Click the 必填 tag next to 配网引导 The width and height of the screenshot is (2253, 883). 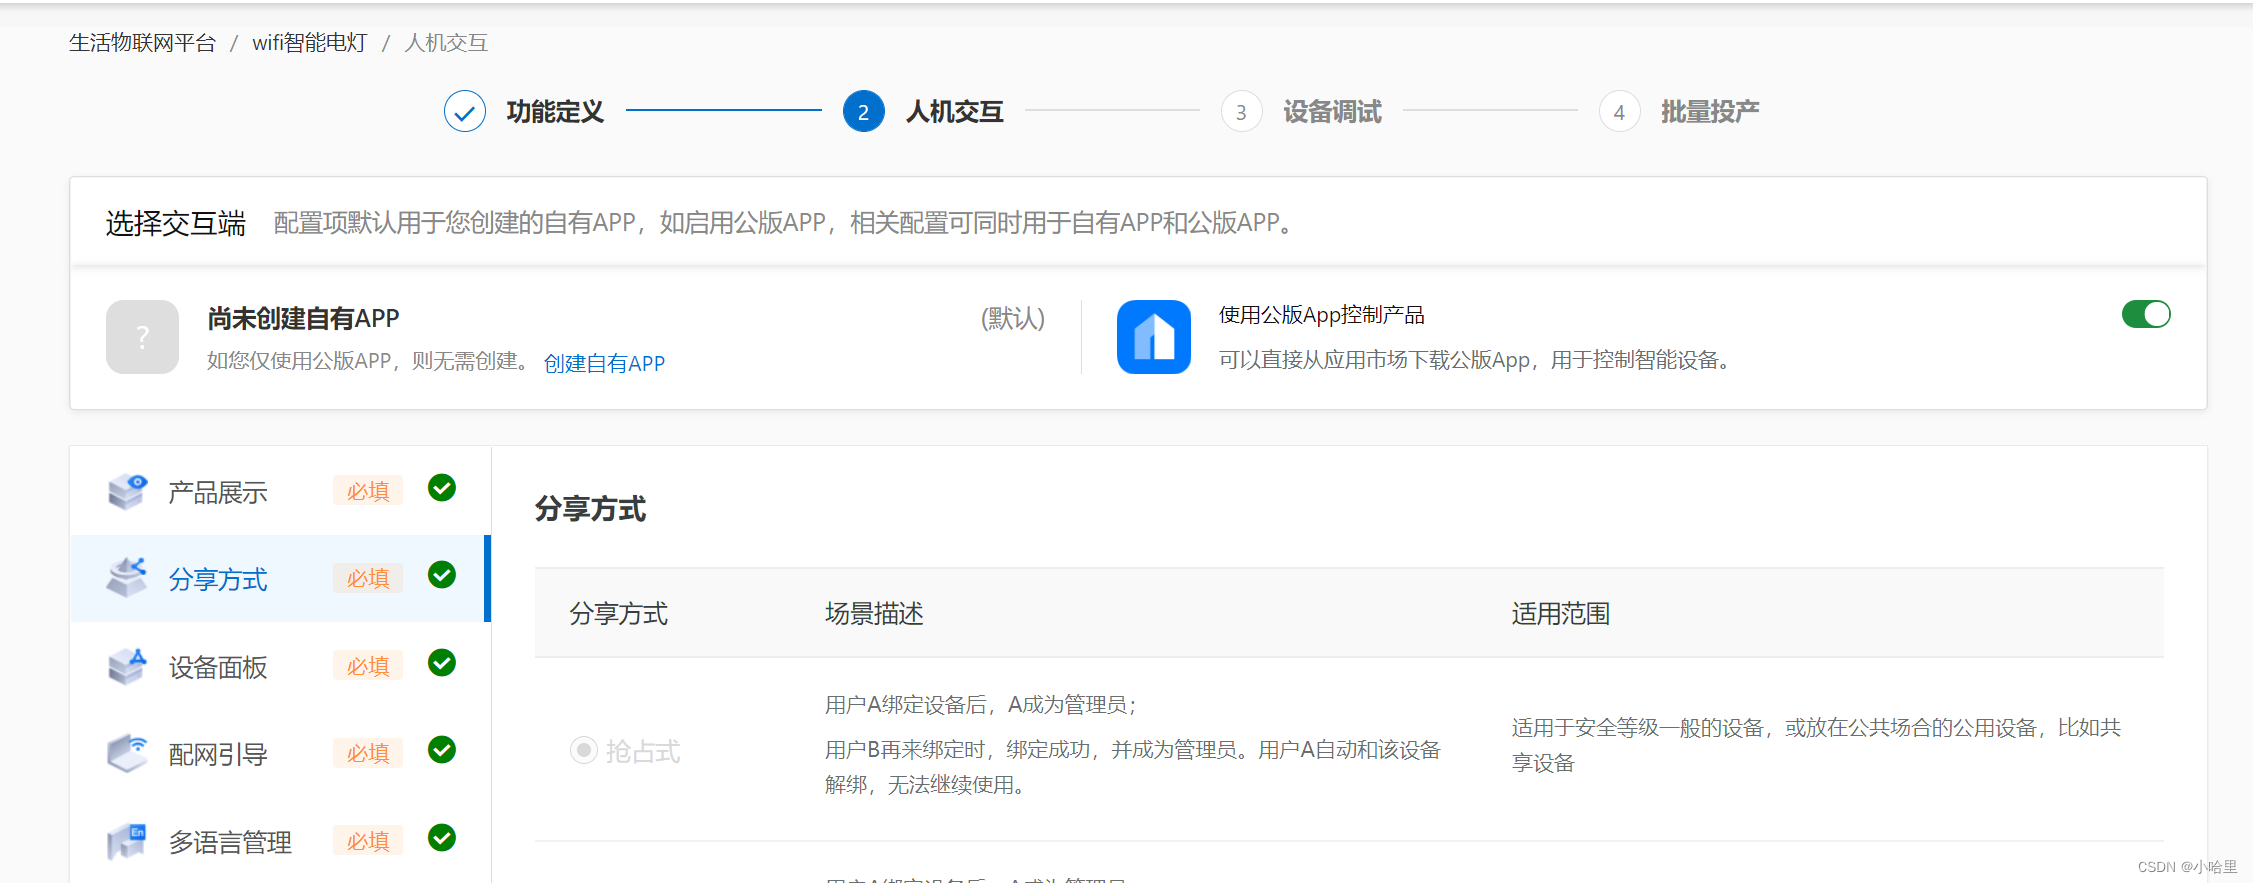[x=368, y=753]
